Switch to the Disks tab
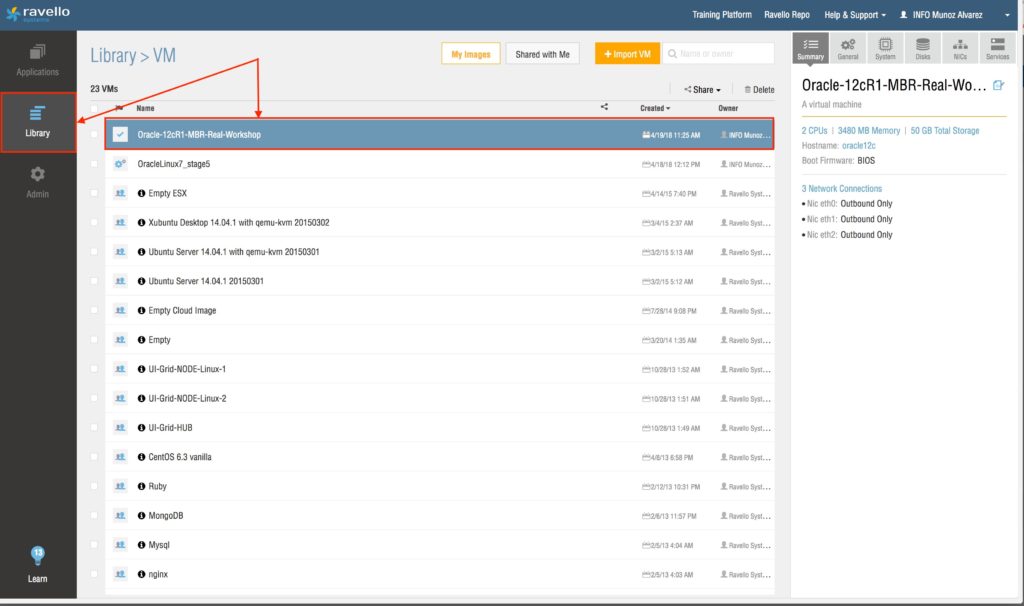Screen dimensions: 1024x606 922,49
